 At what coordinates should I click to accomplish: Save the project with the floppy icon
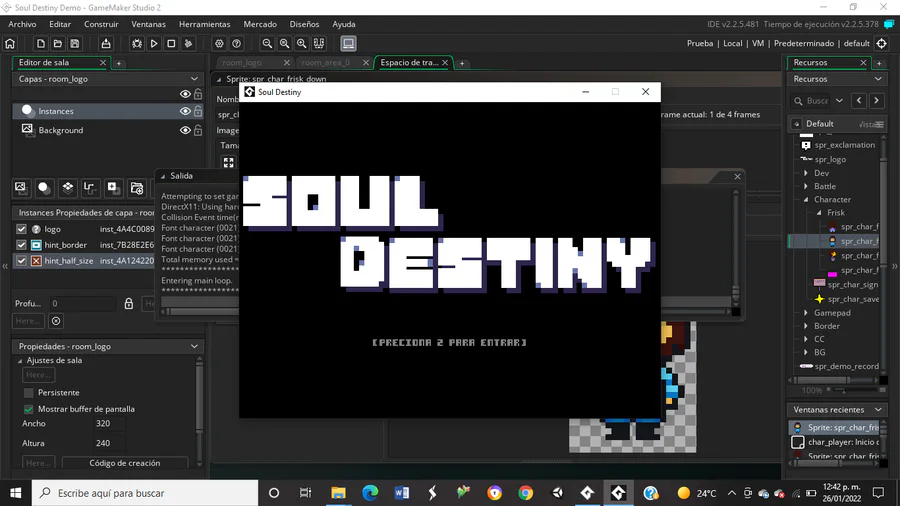[75, 44]
